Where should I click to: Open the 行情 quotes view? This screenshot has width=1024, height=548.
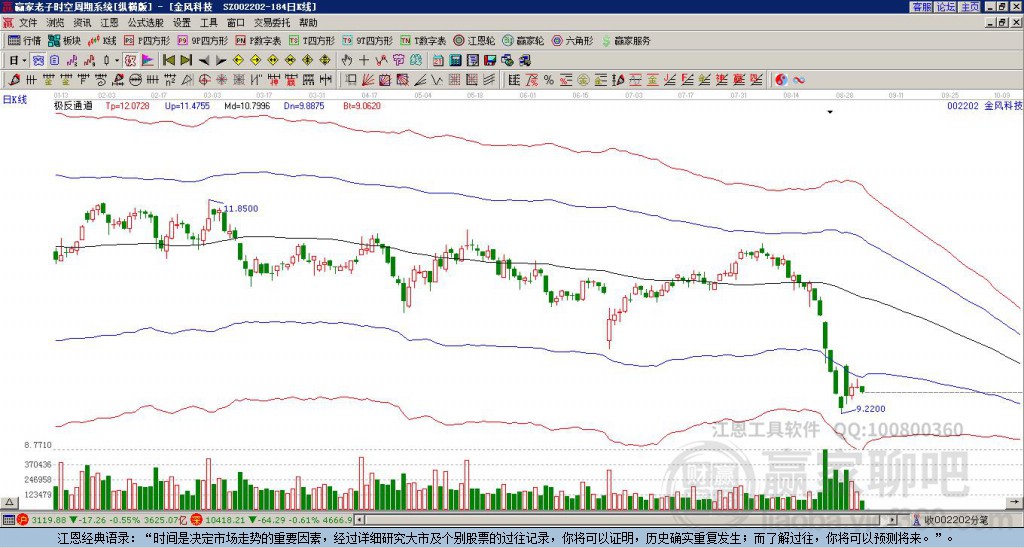24,40
